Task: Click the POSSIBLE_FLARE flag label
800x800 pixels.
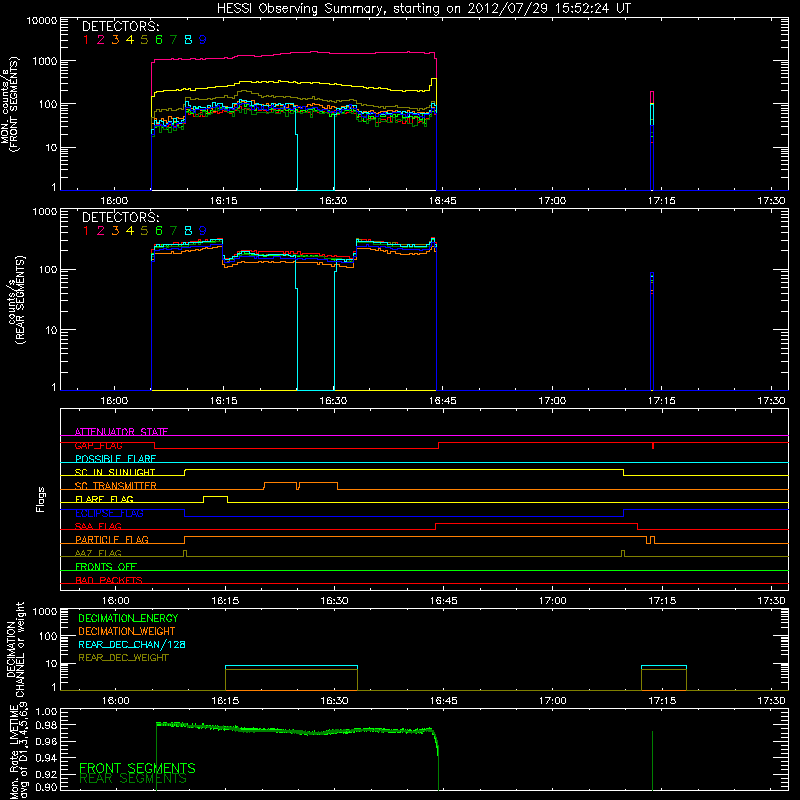Action: pos(115,459)
